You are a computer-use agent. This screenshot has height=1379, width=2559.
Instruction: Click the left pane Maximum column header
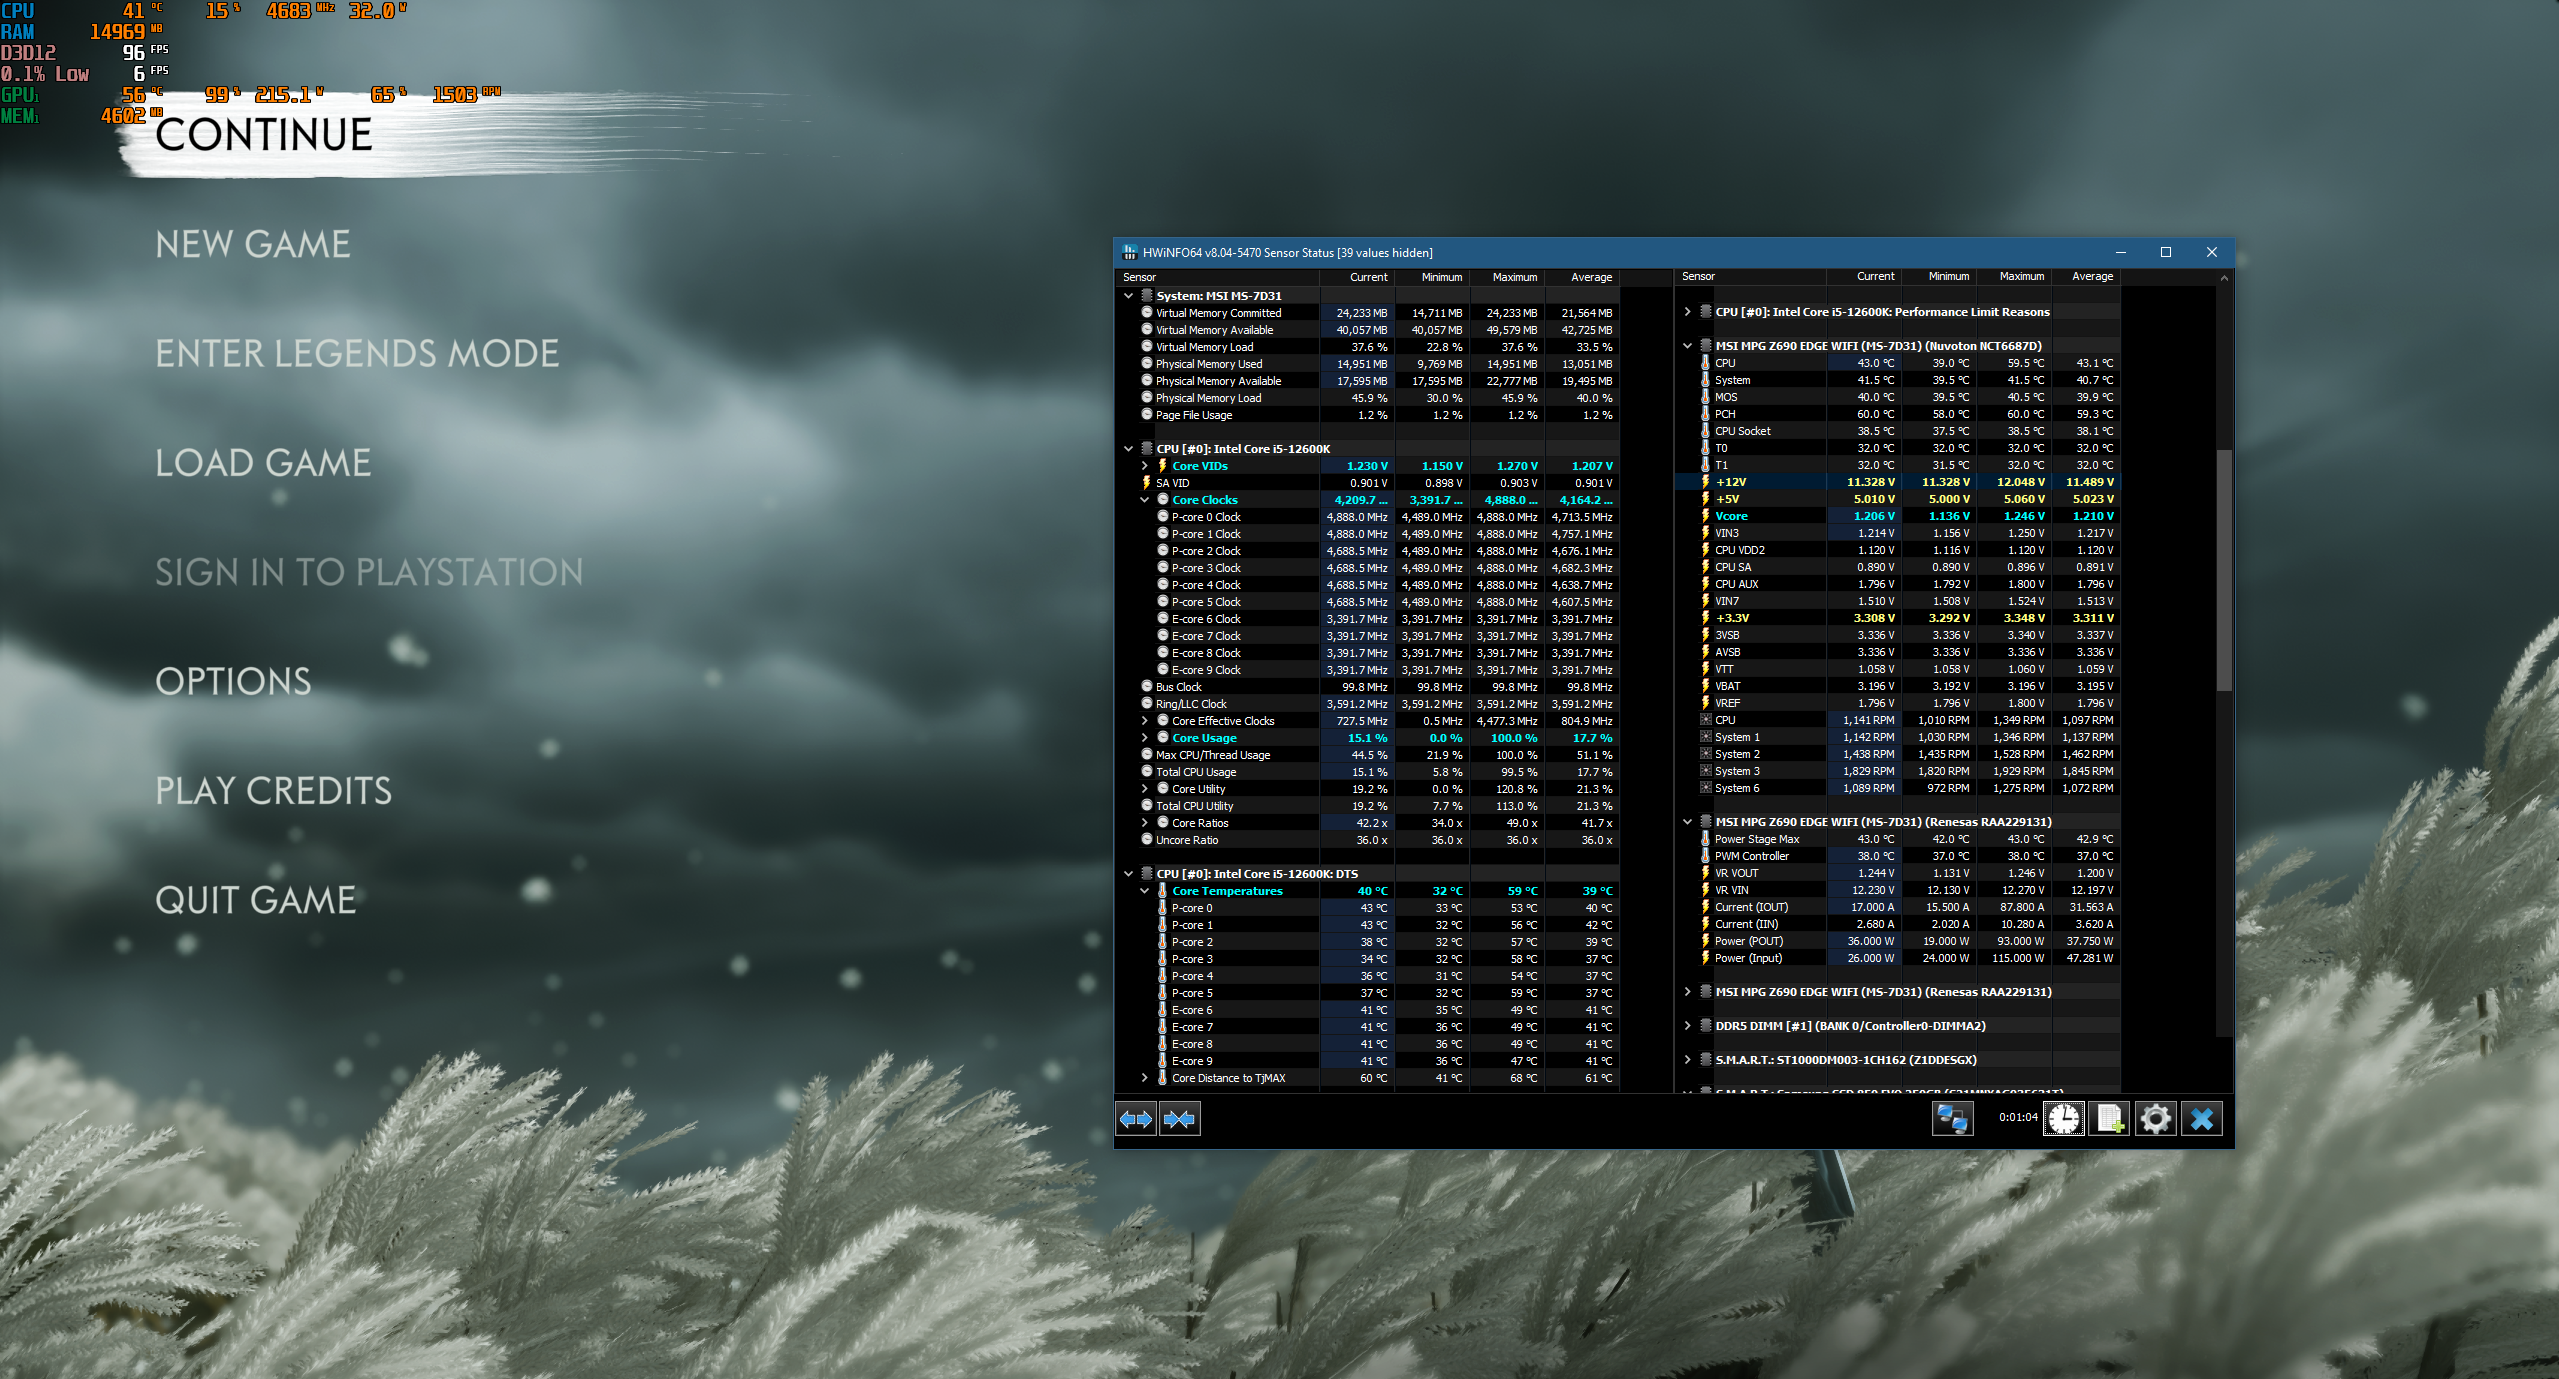pos(1507,277)
